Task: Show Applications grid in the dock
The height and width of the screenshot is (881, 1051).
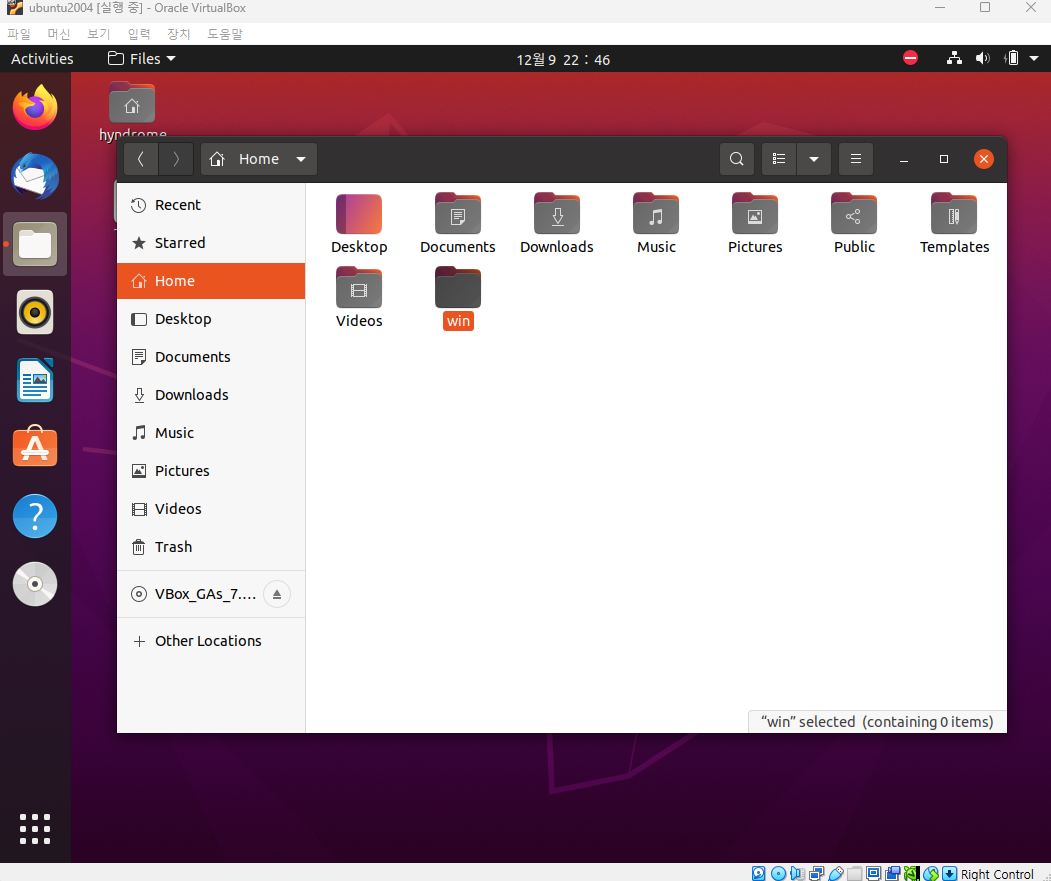Action: 35,829
